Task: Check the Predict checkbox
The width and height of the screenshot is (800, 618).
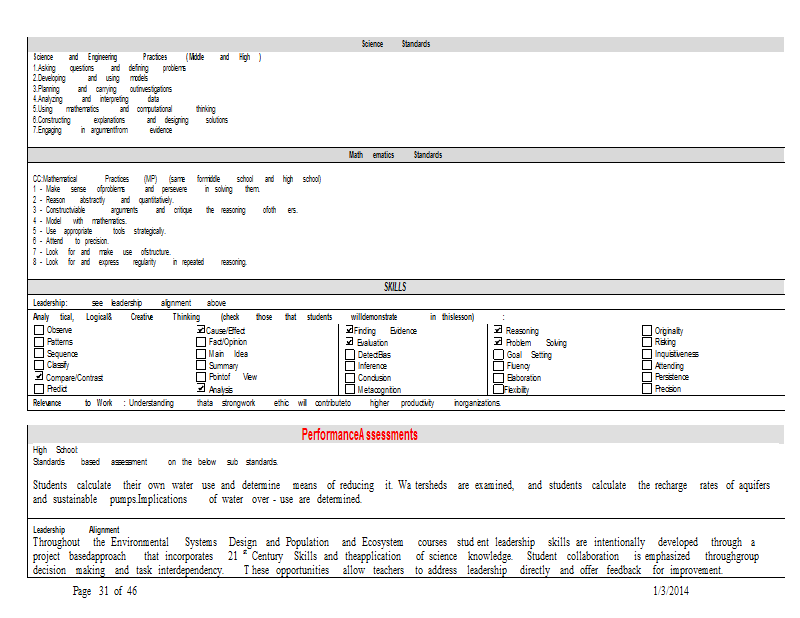Action: click(x=39, y=389)
